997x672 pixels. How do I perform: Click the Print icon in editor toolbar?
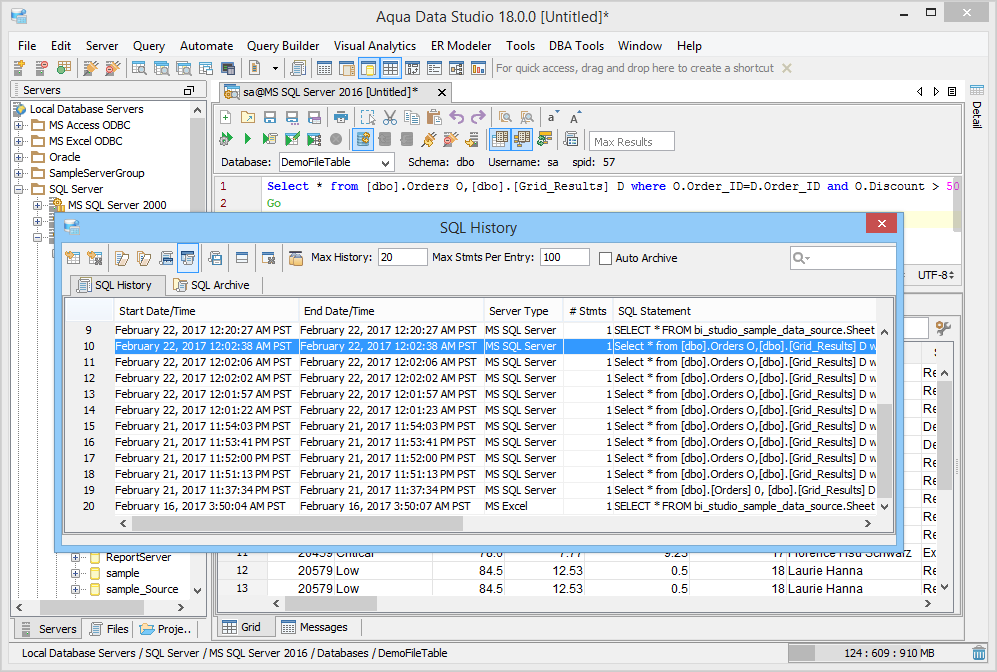pos(341,117)
